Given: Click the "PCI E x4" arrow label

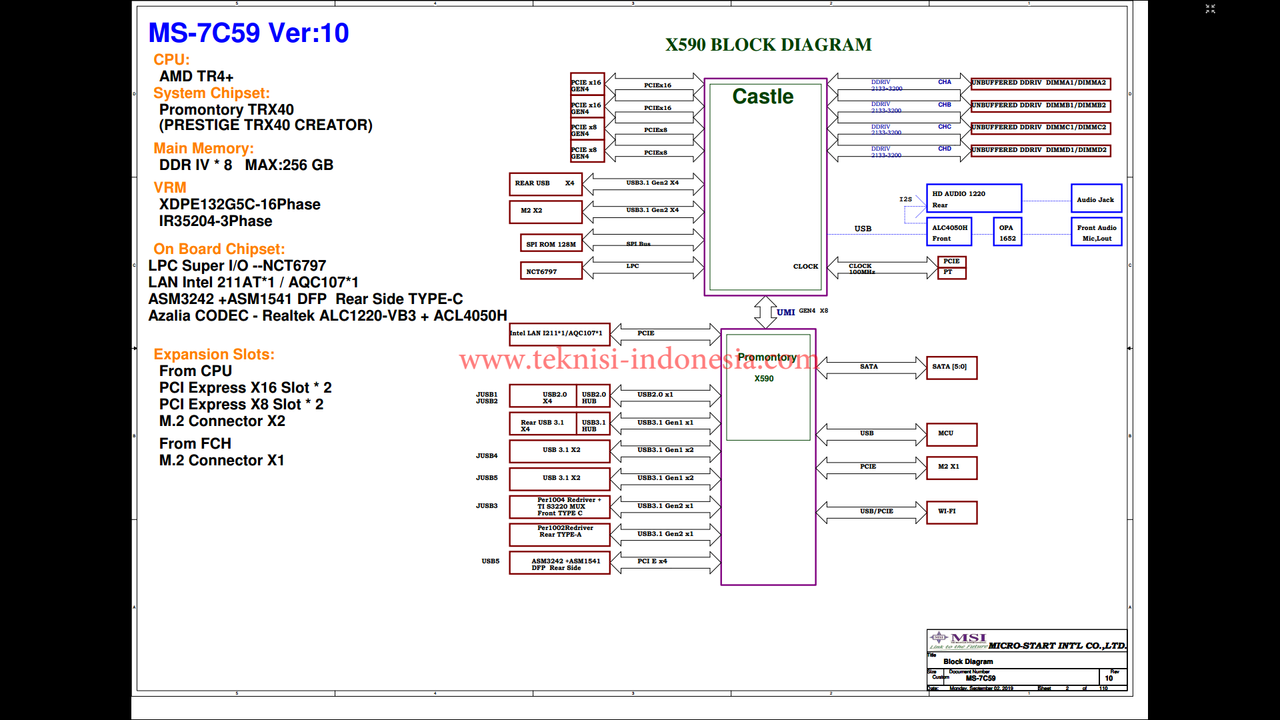Looking at the screenshot, I should [652, 561].
